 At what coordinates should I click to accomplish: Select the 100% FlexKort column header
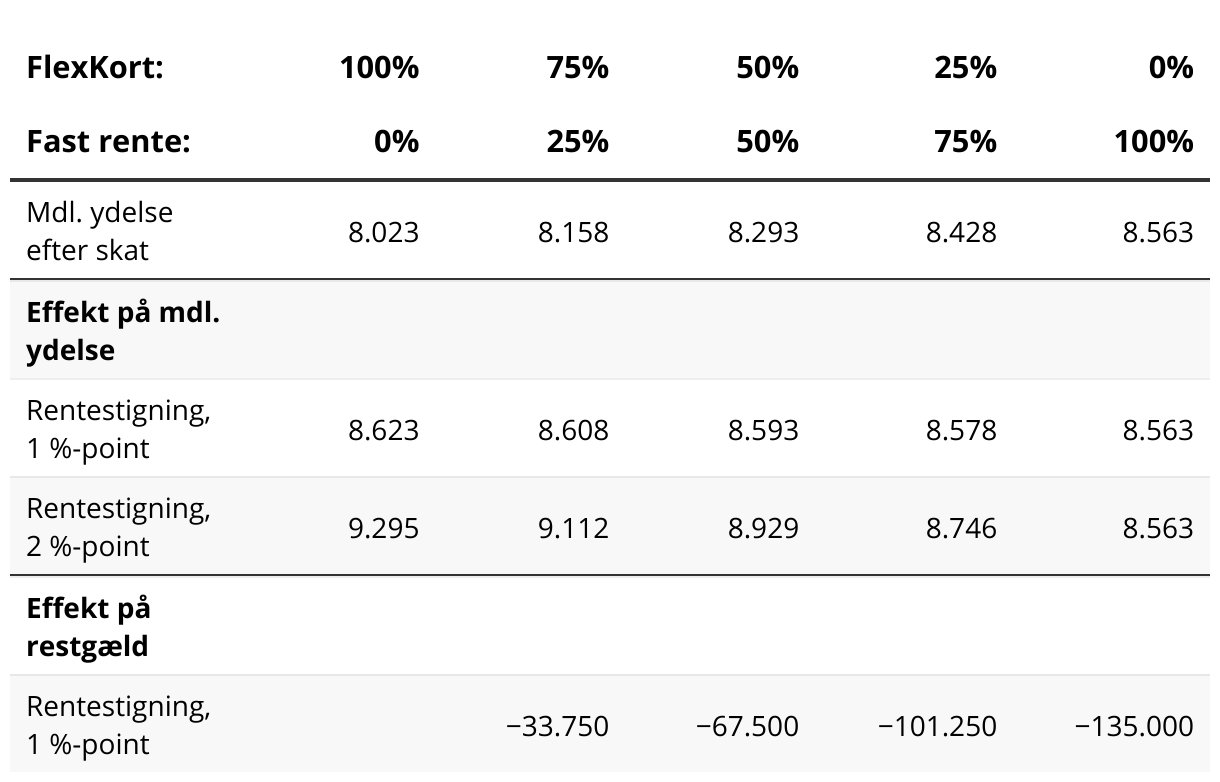tap(379, 68)
